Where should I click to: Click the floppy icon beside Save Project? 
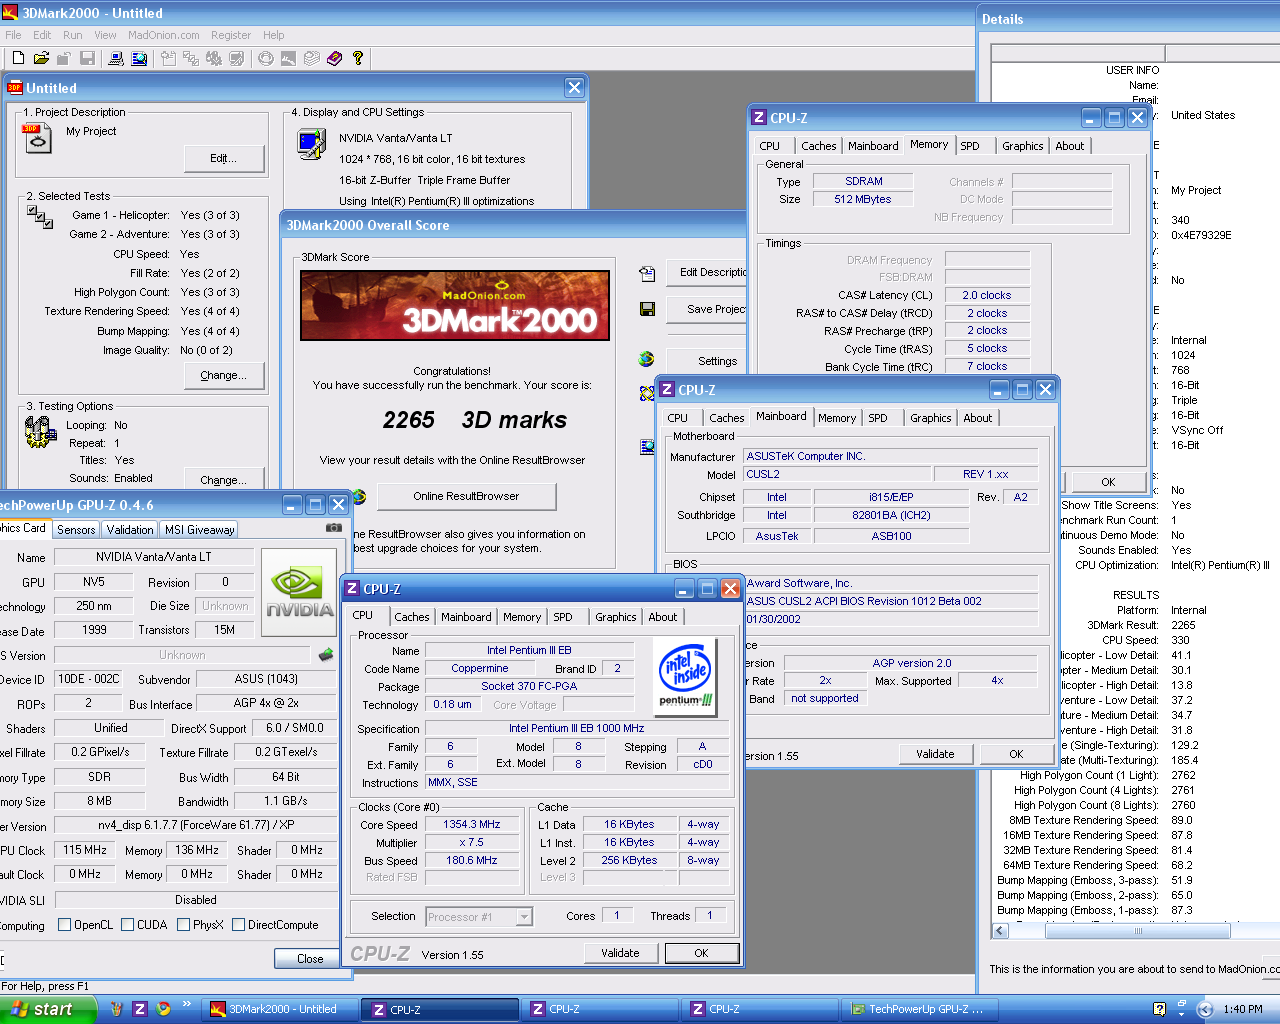pyautogui.click(x=647, y=309)
